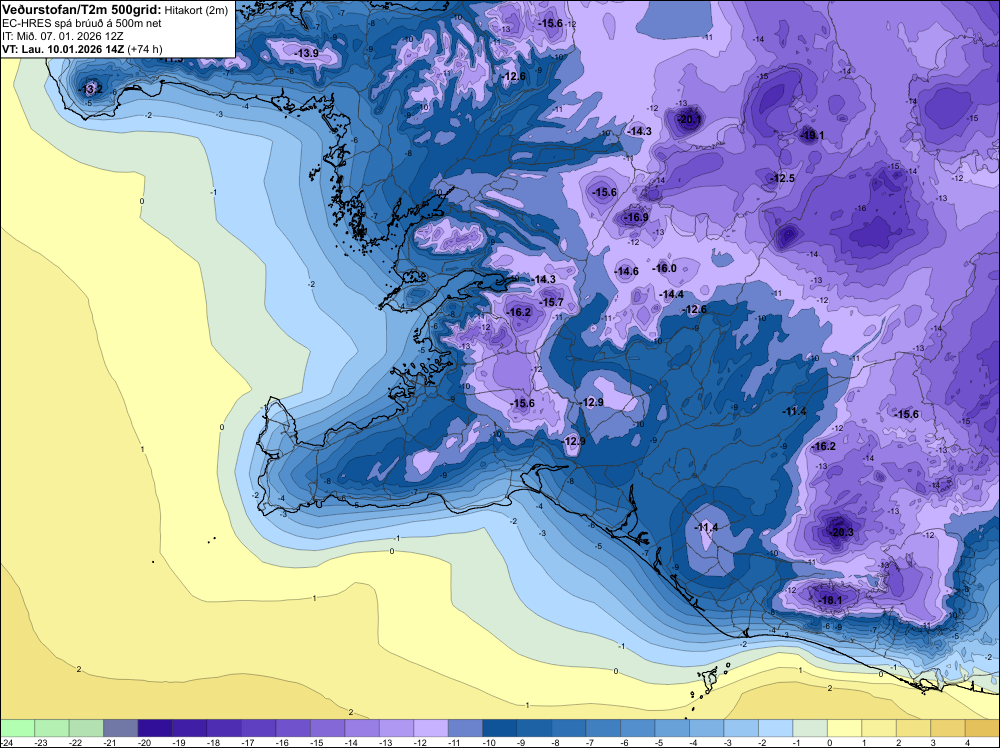Click the dark purple legend swatch labeled -20
Image resolution: width=1000 pixels, height=748 pixels.
click(x=155, y=728)
